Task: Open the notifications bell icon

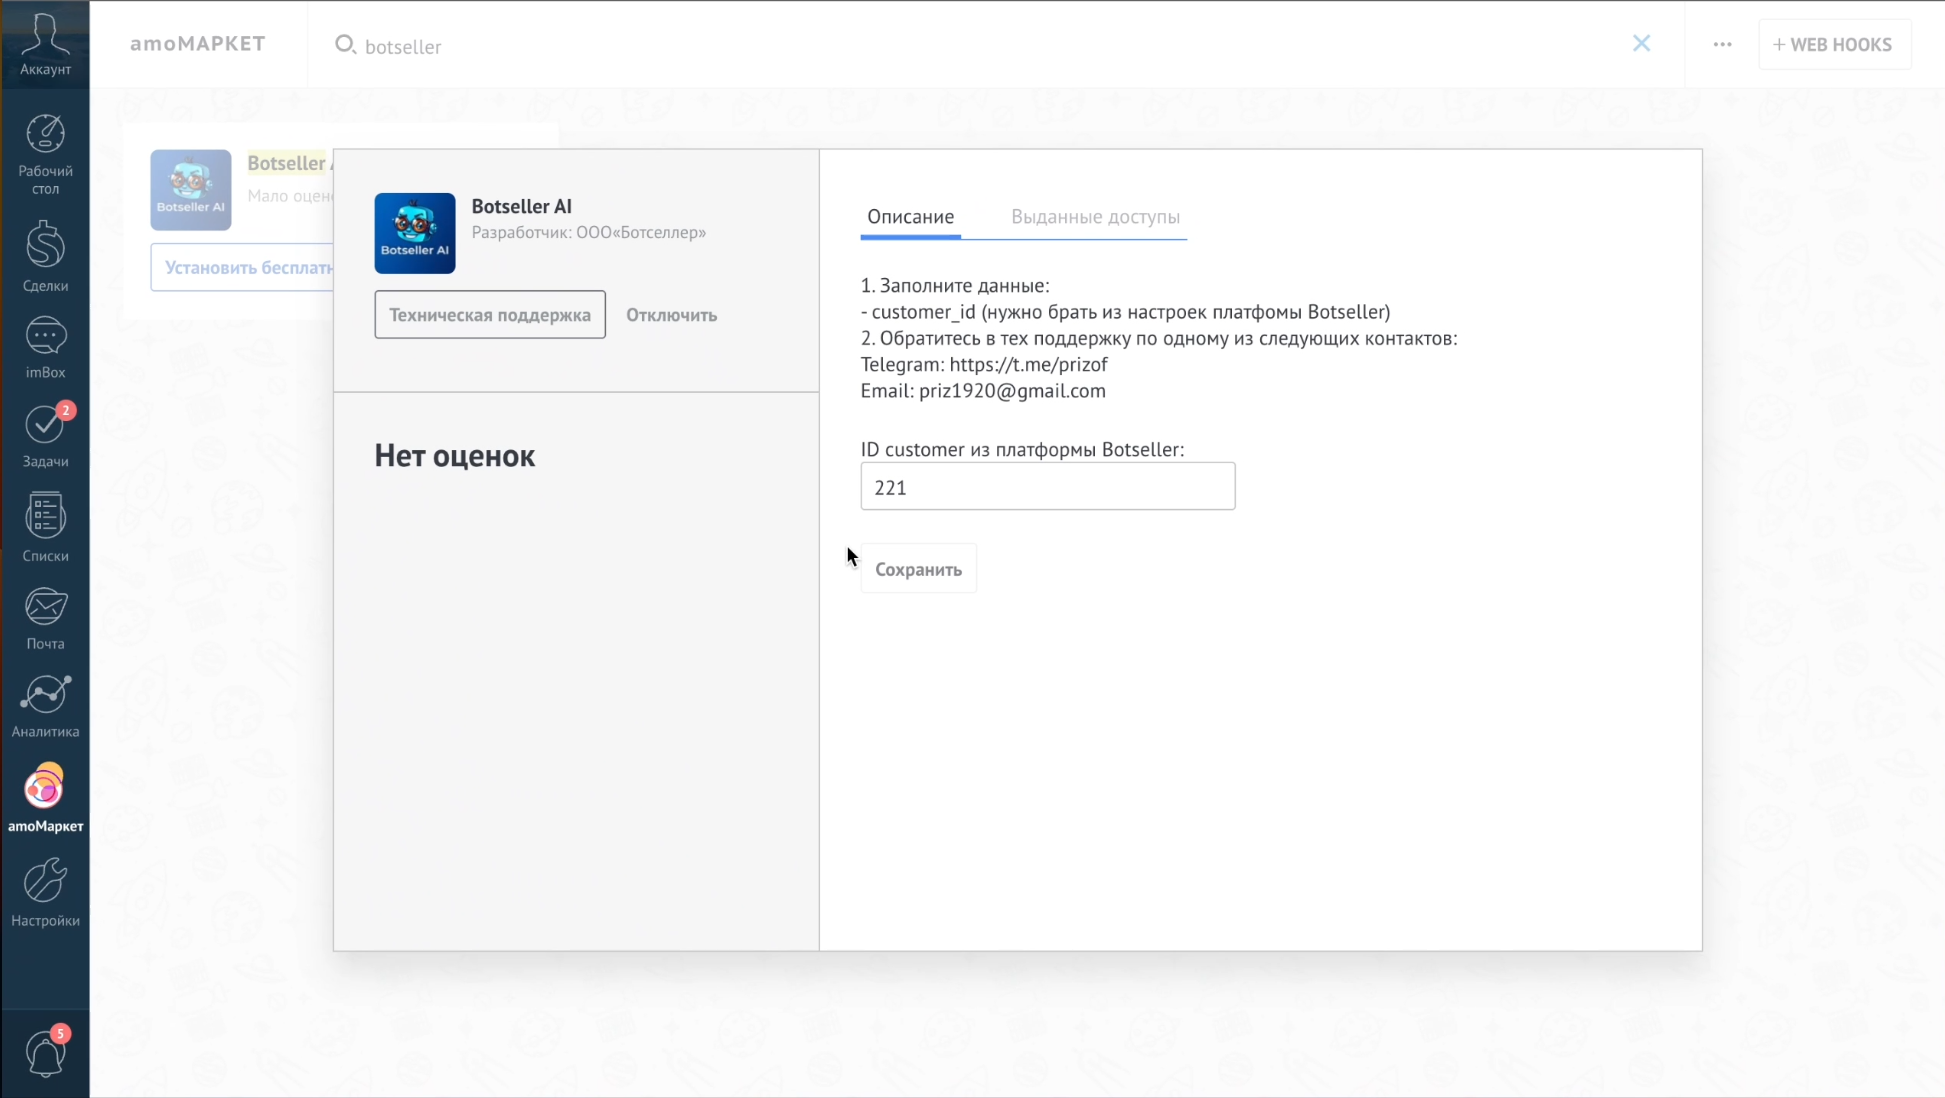Action: pos(45,1054)
